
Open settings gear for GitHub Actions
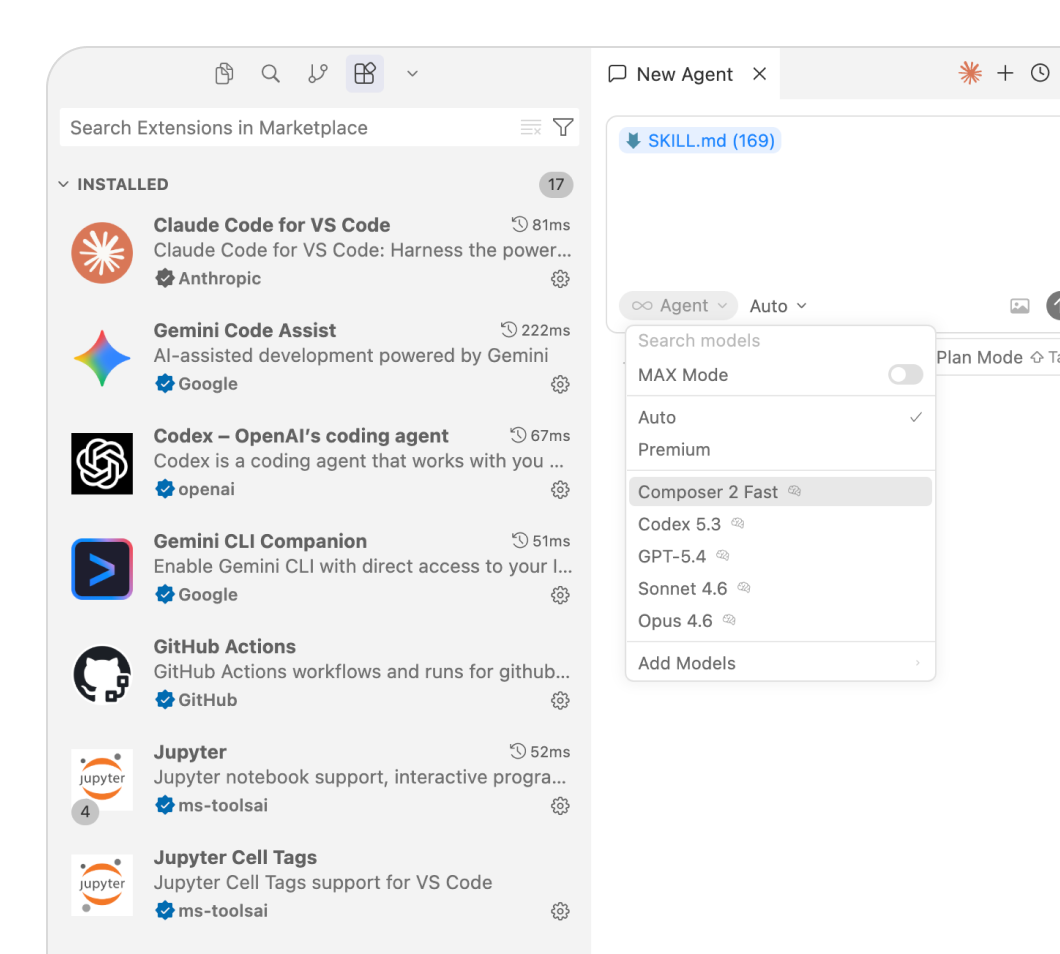560,700
